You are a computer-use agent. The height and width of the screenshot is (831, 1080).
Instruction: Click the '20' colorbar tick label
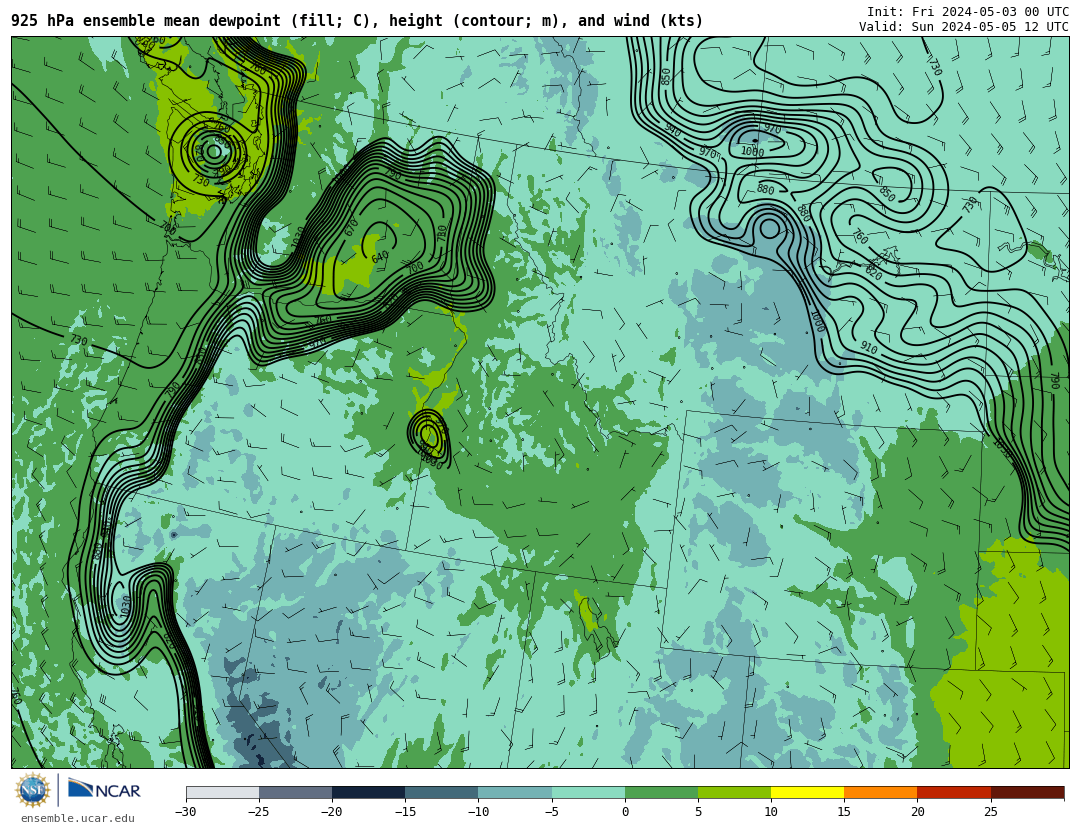point(917,812)
